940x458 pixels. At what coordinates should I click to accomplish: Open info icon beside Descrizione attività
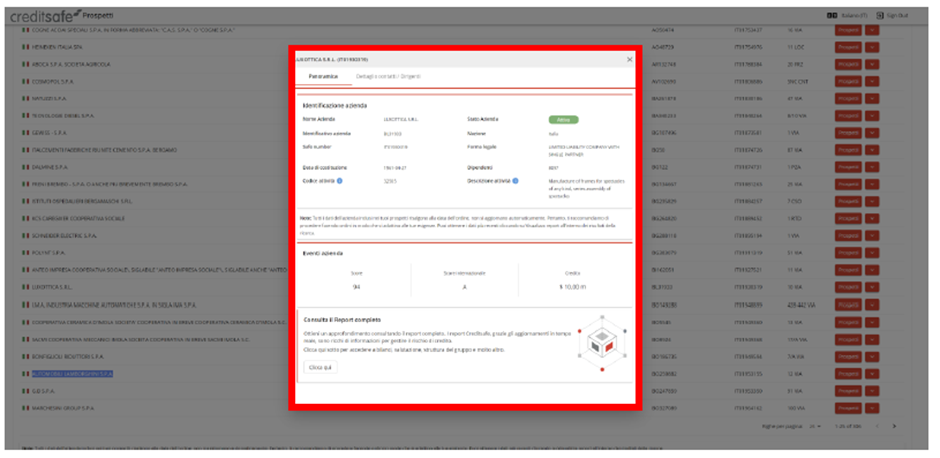tap(515, 180)
